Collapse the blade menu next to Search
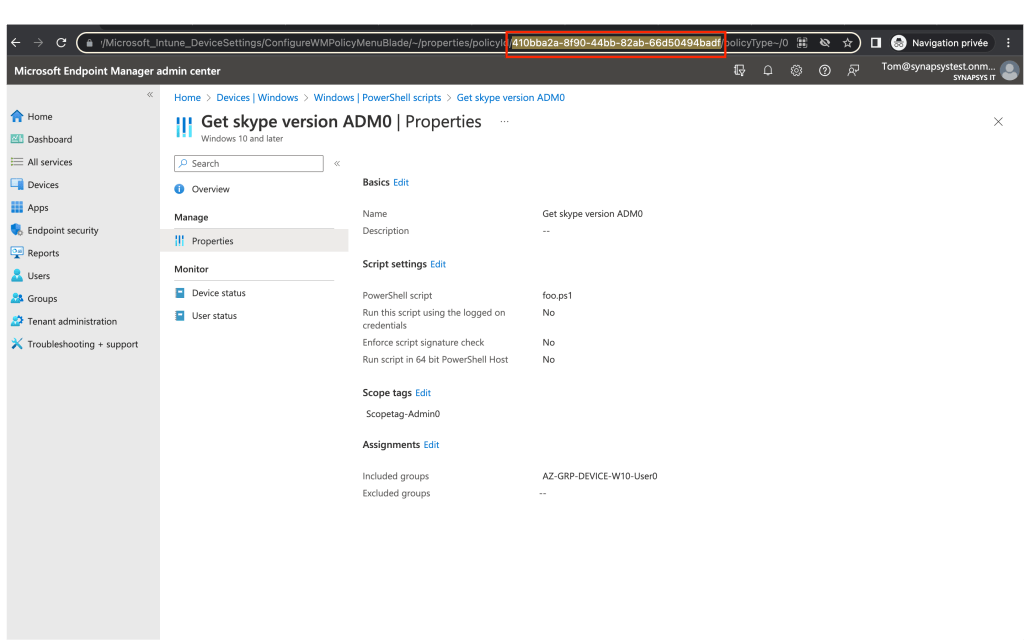The height and width of the screenshot is (640, 1024). [x=337, y=163]
